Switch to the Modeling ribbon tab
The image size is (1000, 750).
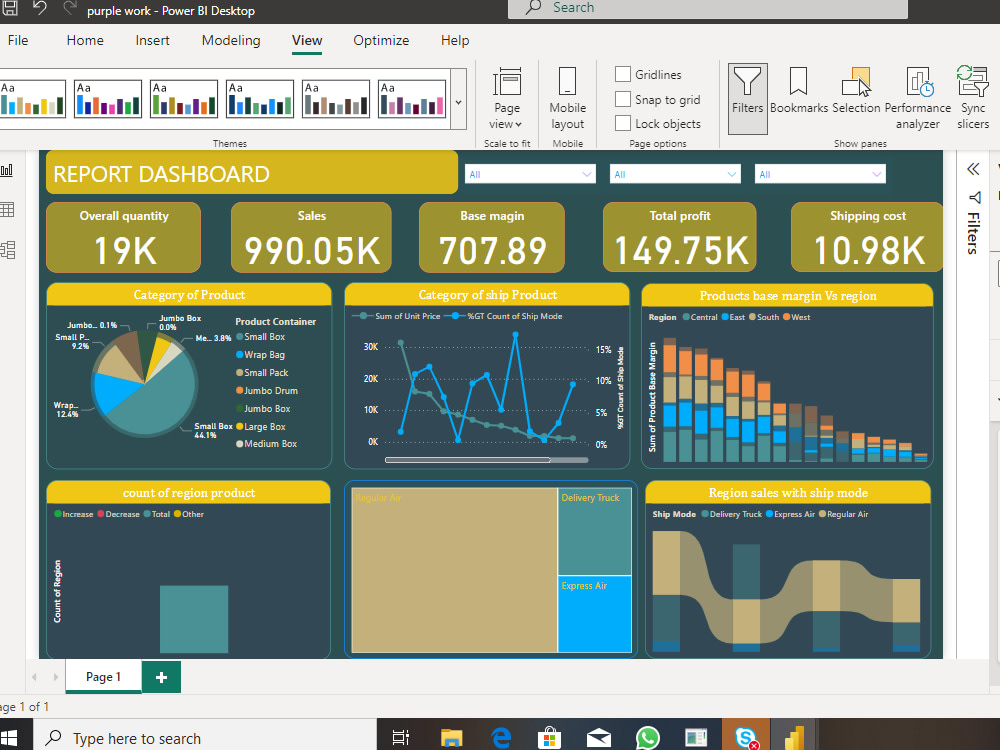(231, 40)
